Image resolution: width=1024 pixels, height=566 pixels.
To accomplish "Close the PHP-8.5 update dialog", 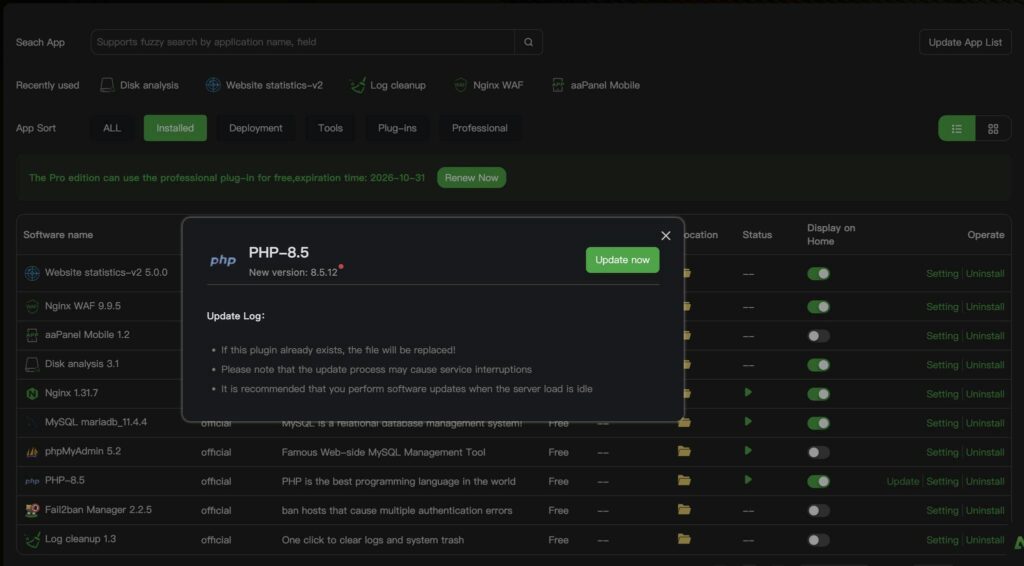I will click(x=665, y=236).
